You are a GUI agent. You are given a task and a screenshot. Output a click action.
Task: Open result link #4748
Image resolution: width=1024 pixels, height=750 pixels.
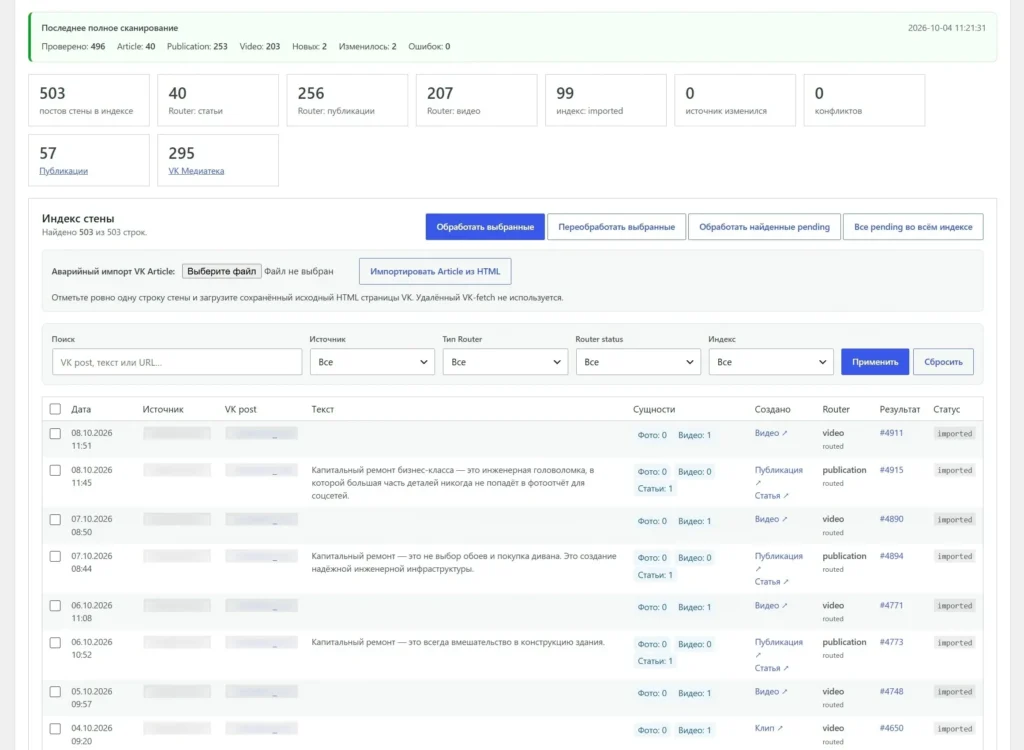891,692
